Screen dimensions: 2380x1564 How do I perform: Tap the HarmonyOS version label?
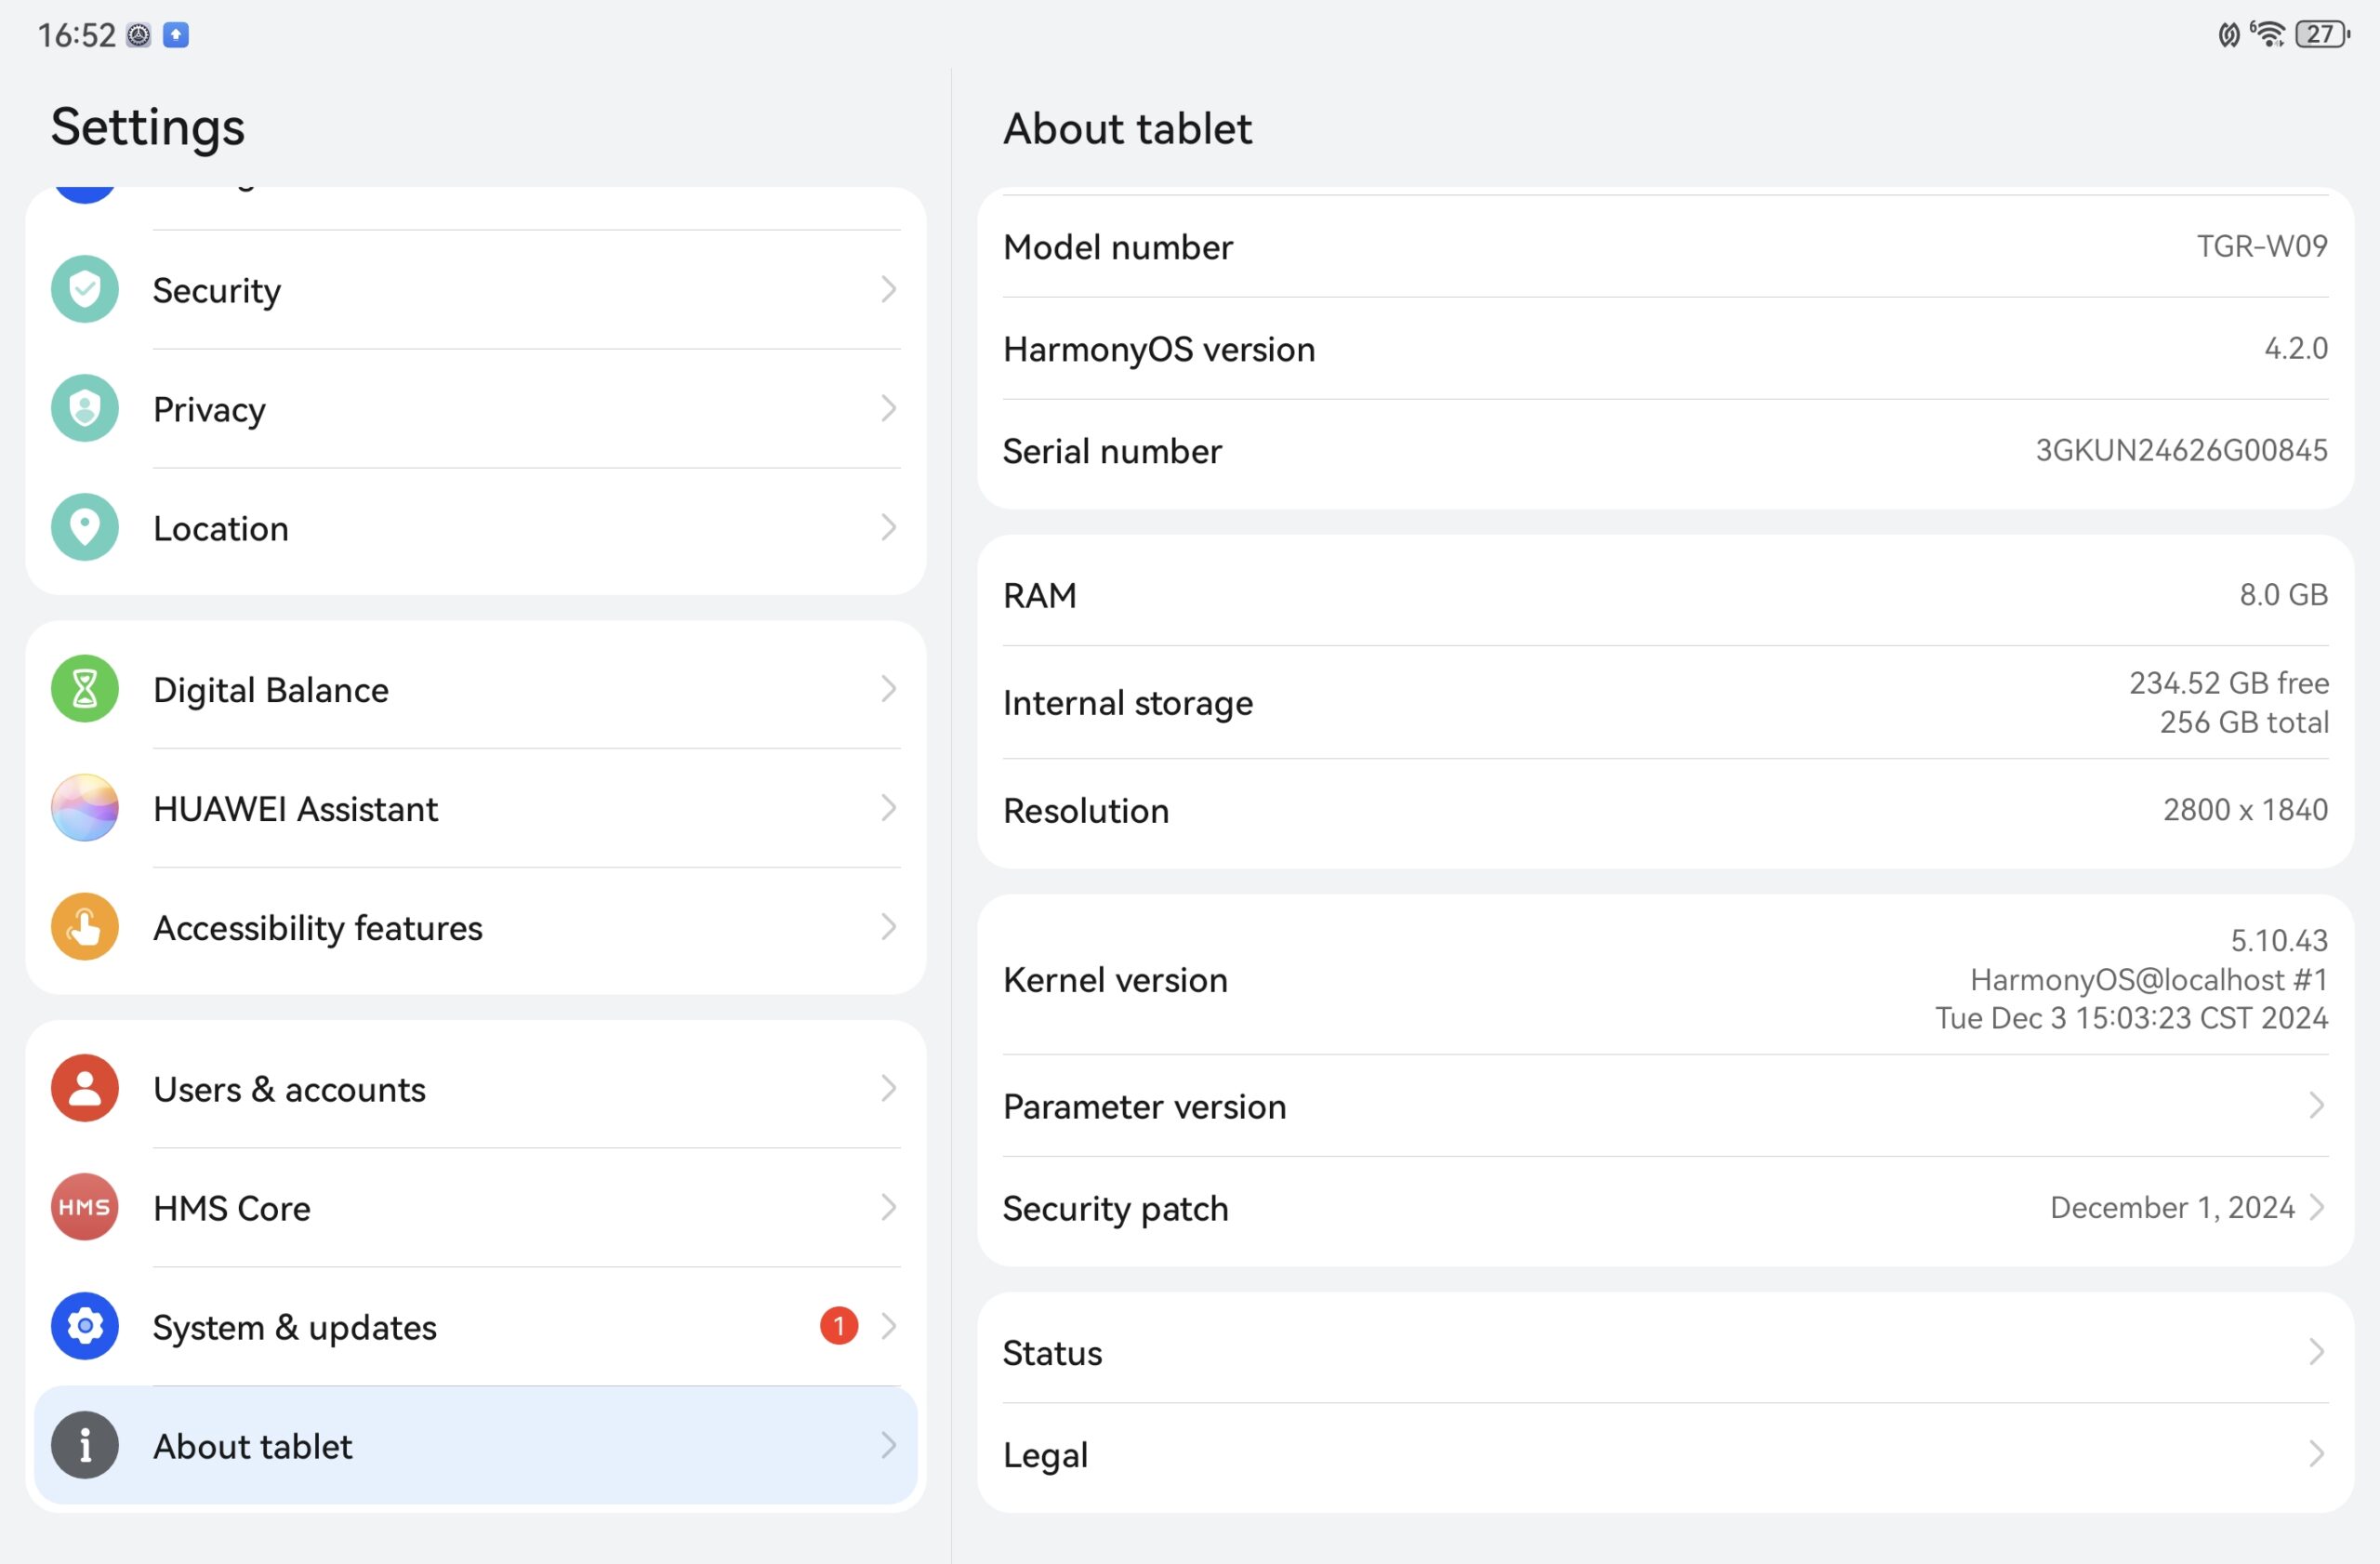[1159, 349]
